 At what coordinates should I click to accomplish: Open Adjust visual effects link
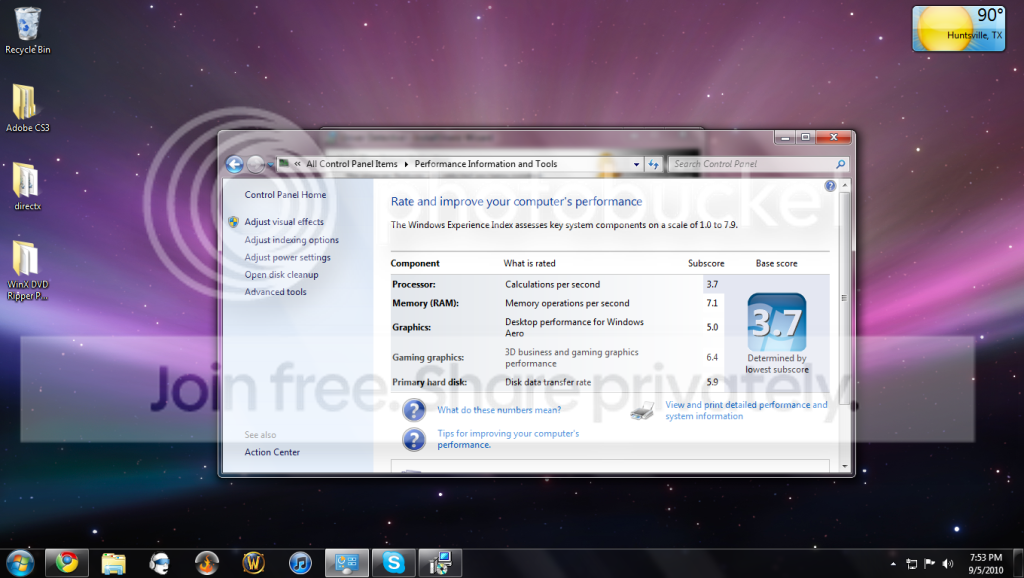pos(284,222)
